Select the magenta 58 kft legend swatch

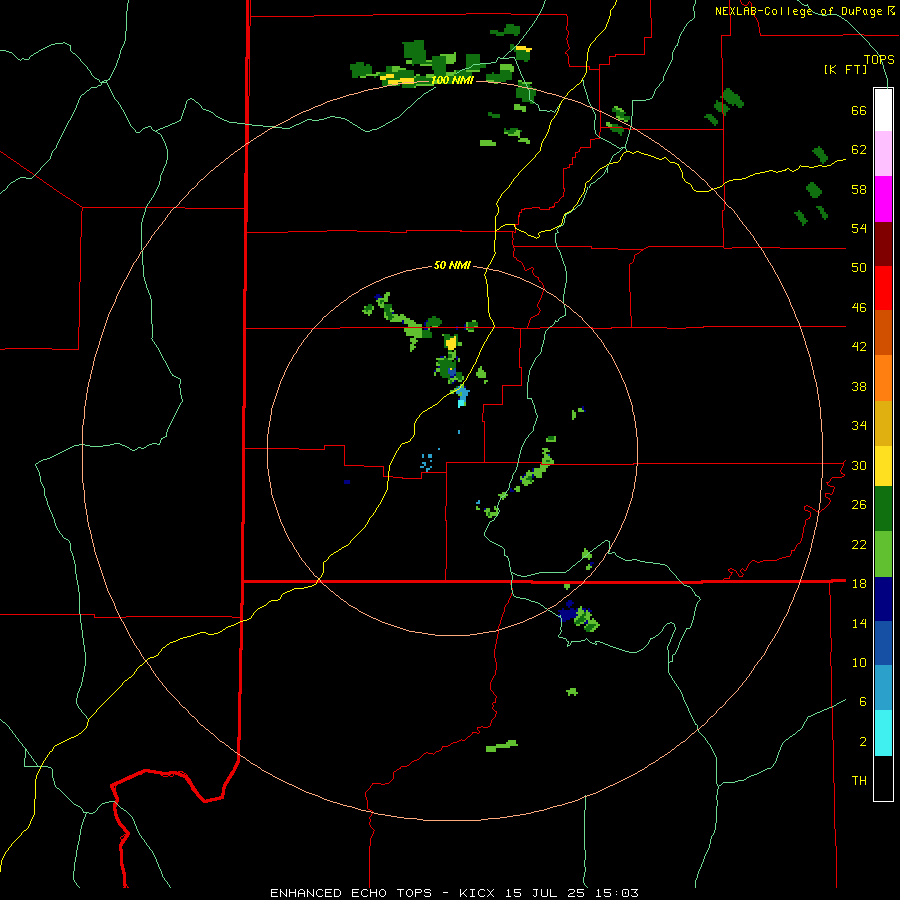point(883,199)
